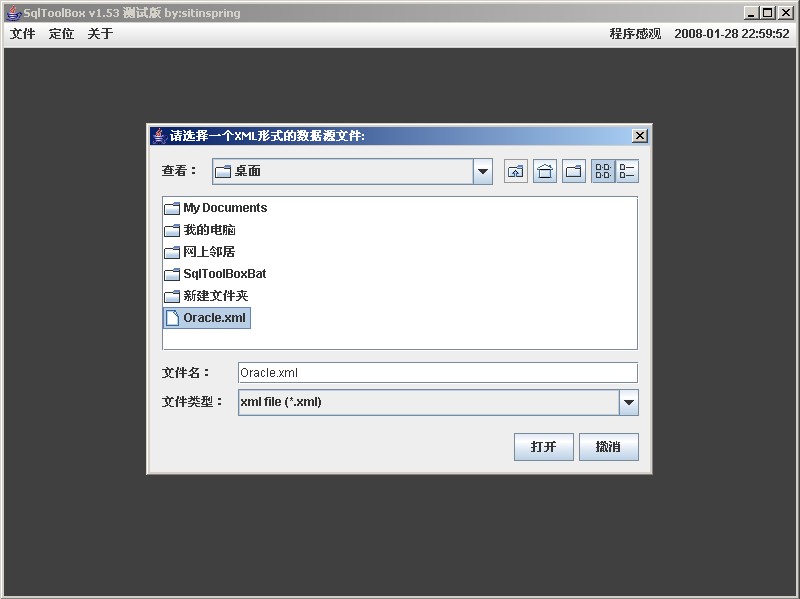Switch to list view toggle

603,171
